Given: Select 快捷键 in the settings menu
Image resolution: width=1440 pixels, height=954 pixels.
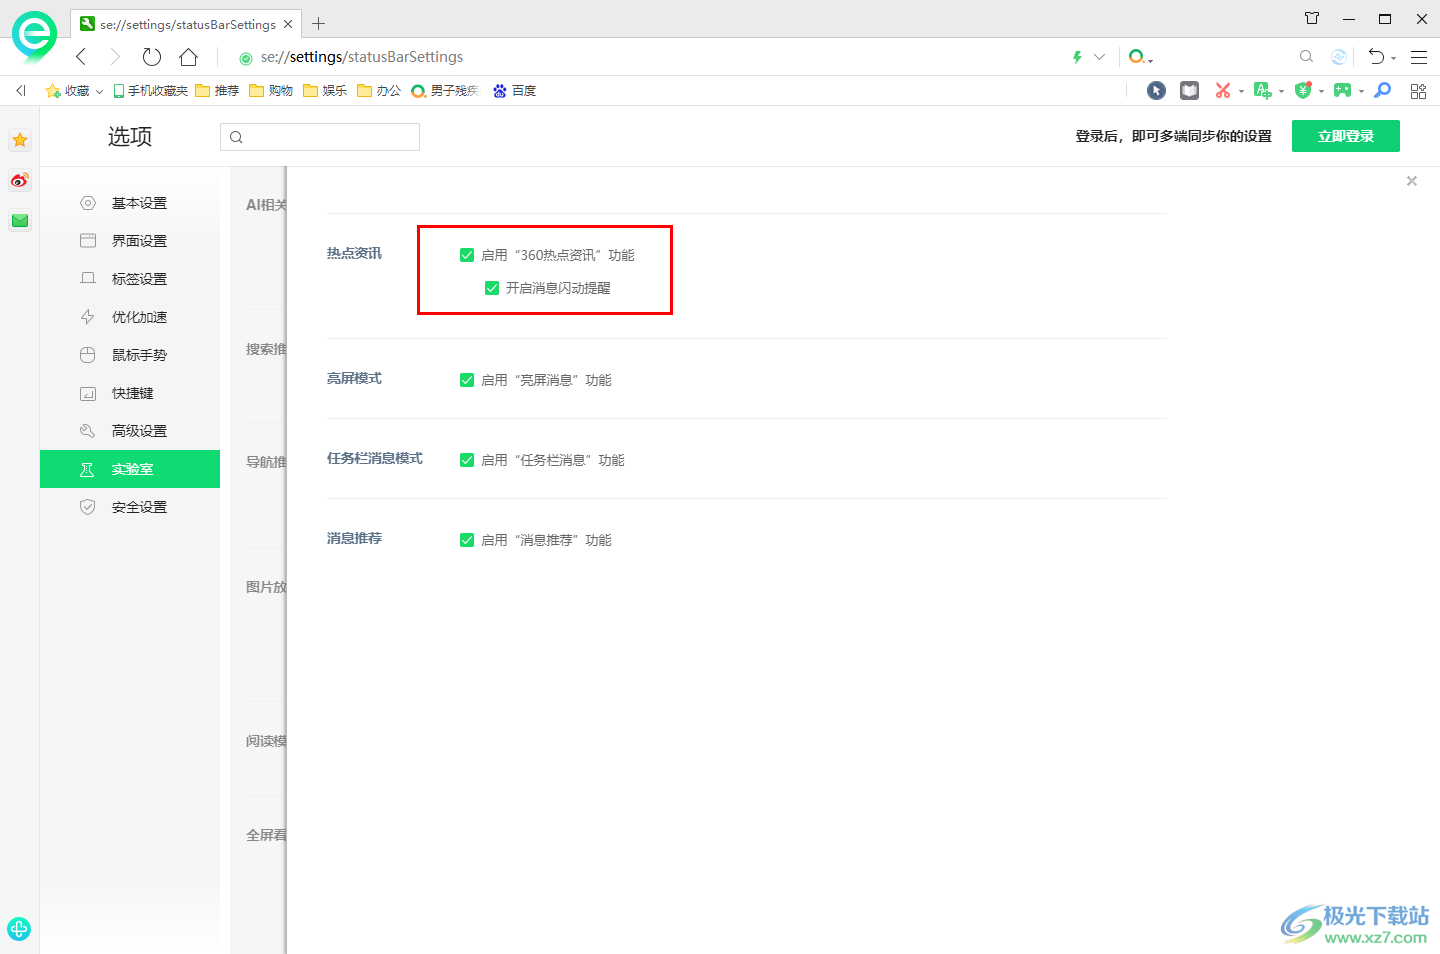Looking at the screenshot, I should 130,393.
